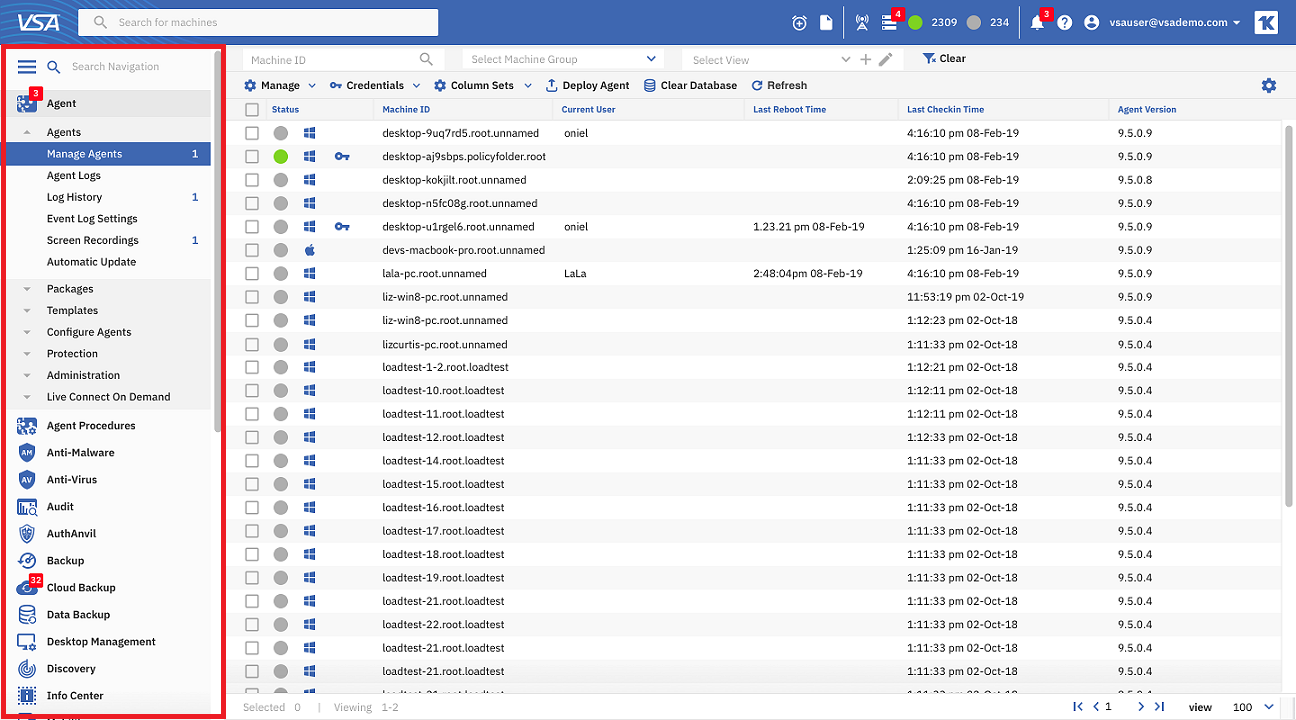The height and width of the screenshot is (720, 1296).
Task: Focus the Search for machines field
Action: (x=258, y=22)
